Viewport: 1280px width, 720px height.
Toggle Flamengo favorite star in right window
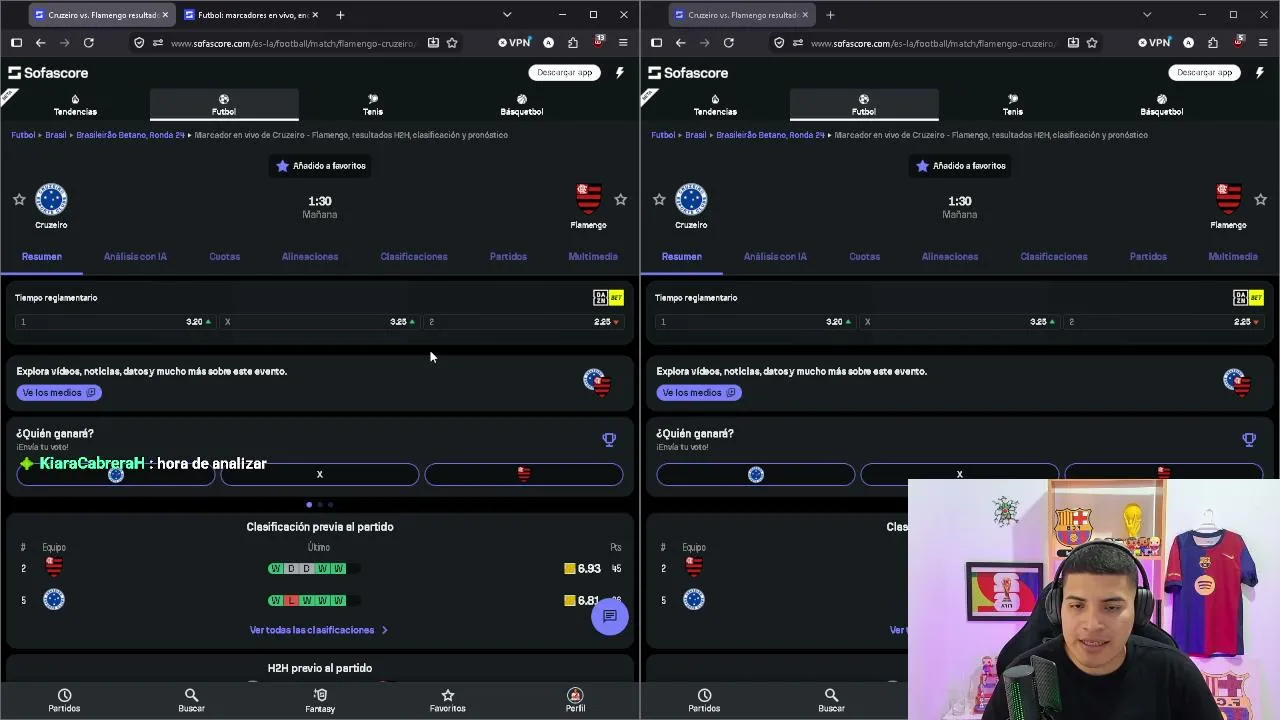coord(1261,200)
